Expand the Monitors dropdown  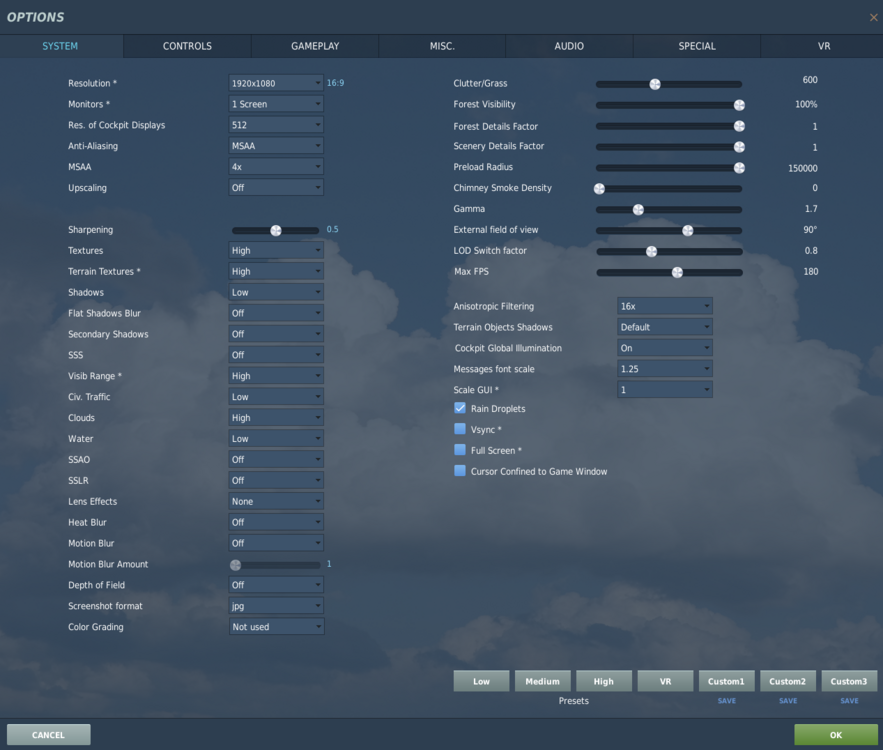(276, 104)
